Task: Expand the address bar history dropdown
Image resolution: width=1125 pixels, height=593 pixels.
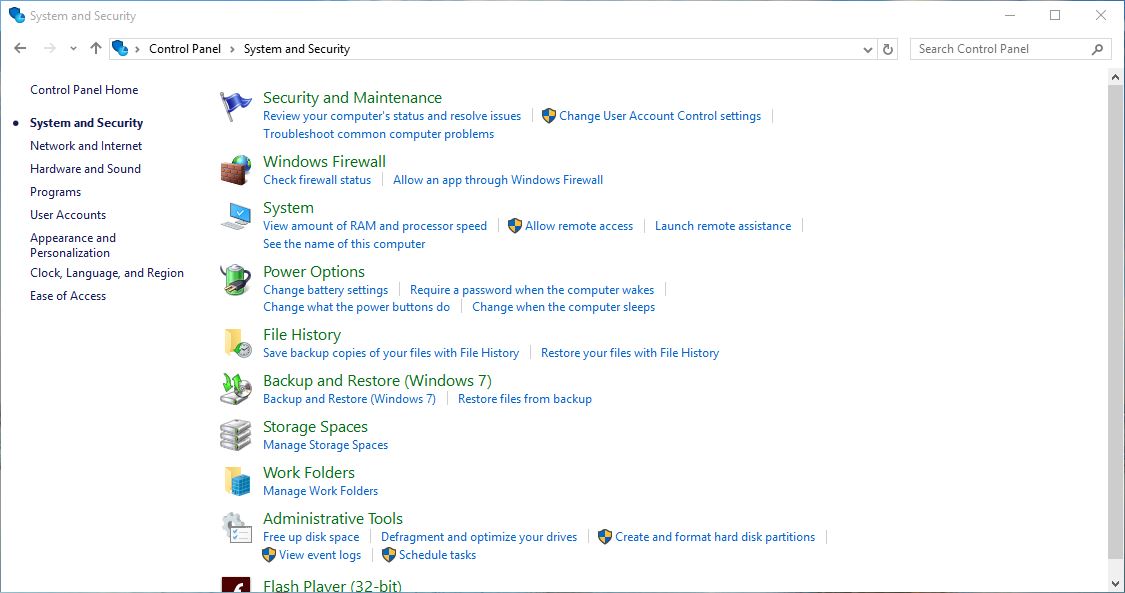Action: 867,49
